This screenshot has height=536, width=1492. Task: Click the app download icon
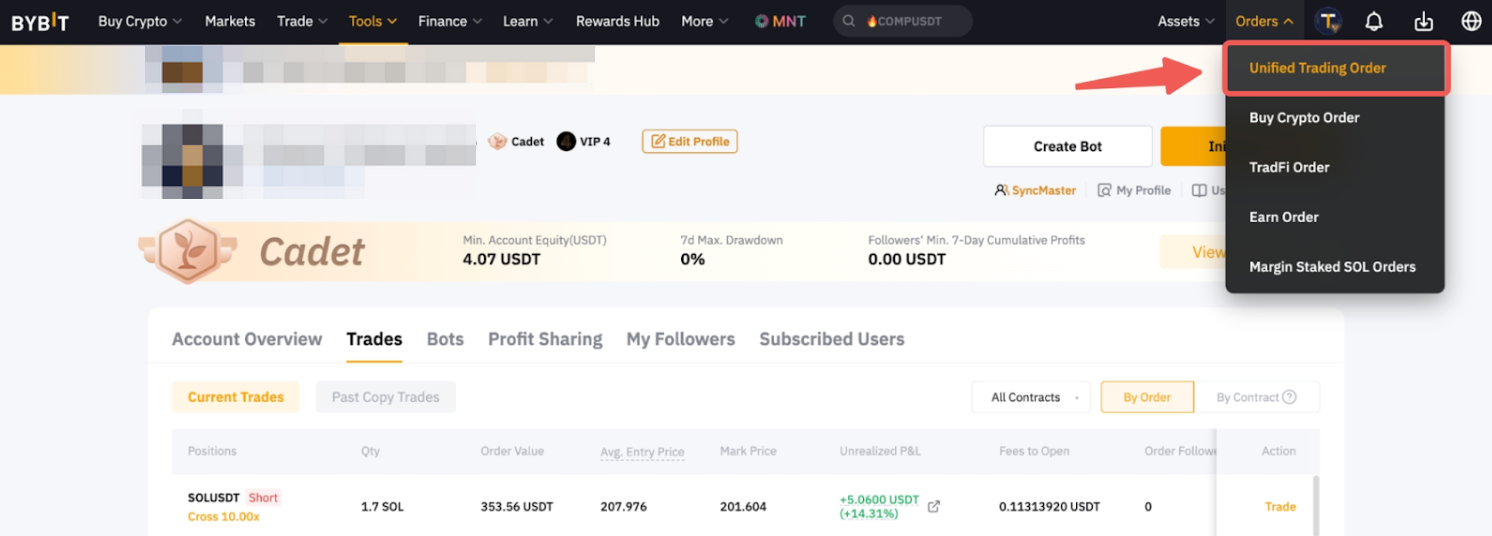[1424, 21]
